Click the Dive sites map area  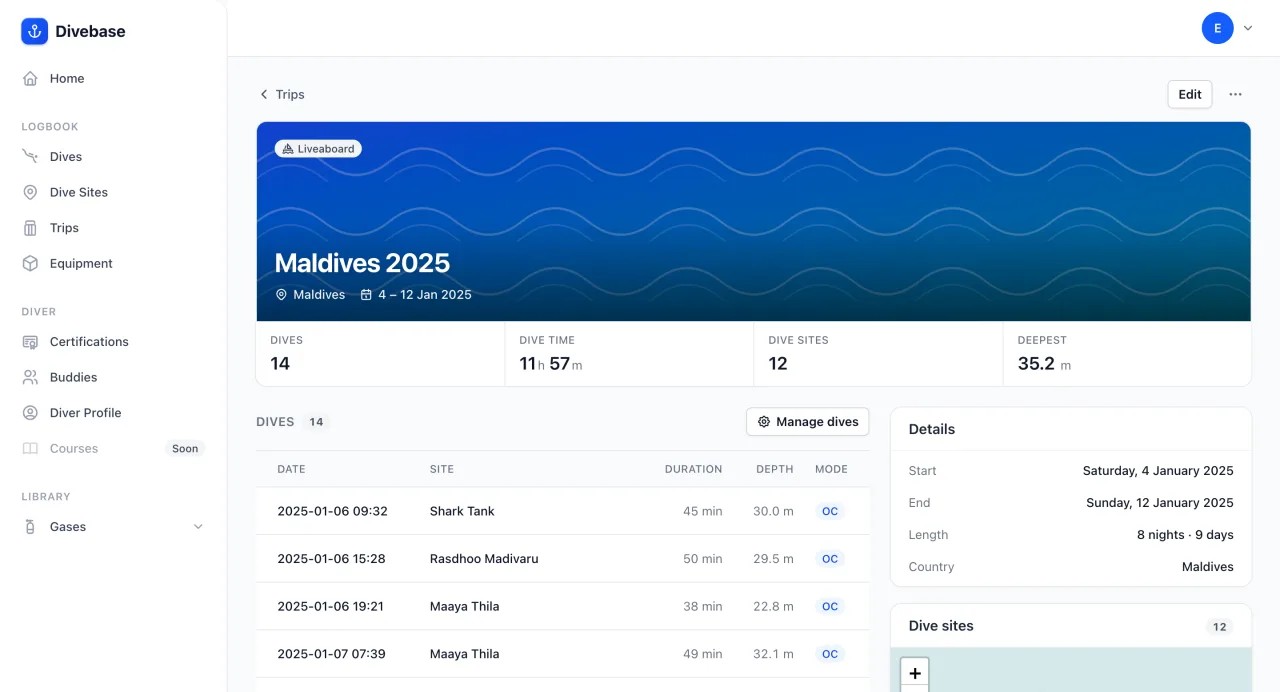1071,670
